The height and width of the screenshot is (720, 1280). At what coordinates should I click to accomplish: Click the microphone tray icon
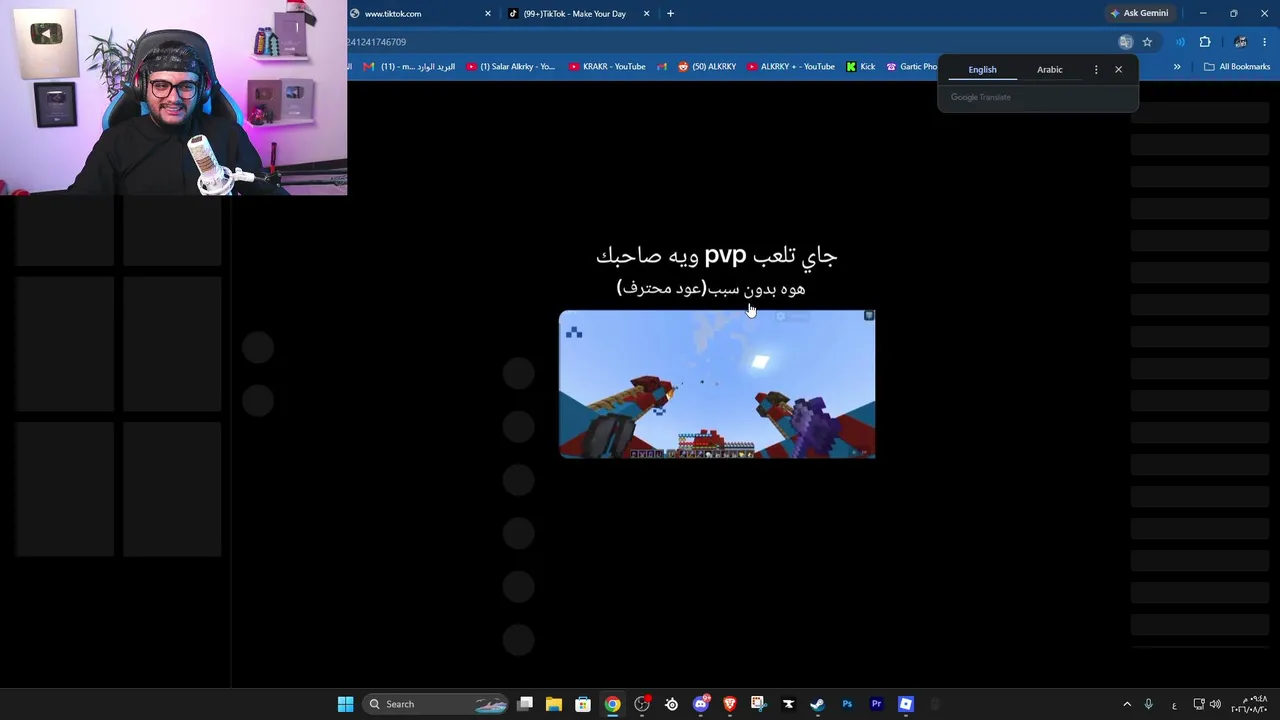1149,704
